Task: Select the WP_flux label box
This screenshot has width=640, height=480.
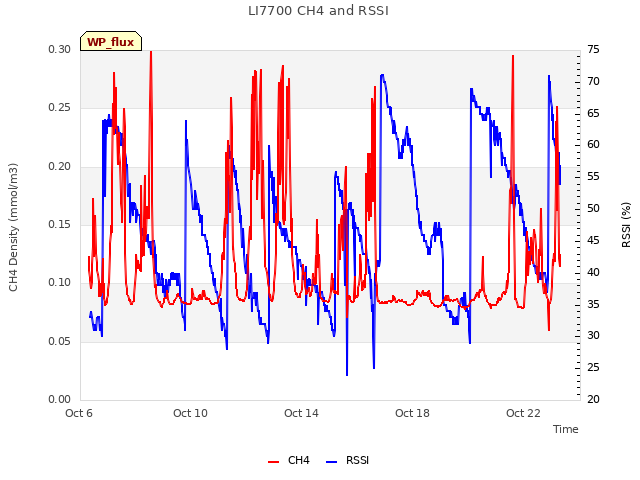Action: point(111,42)
